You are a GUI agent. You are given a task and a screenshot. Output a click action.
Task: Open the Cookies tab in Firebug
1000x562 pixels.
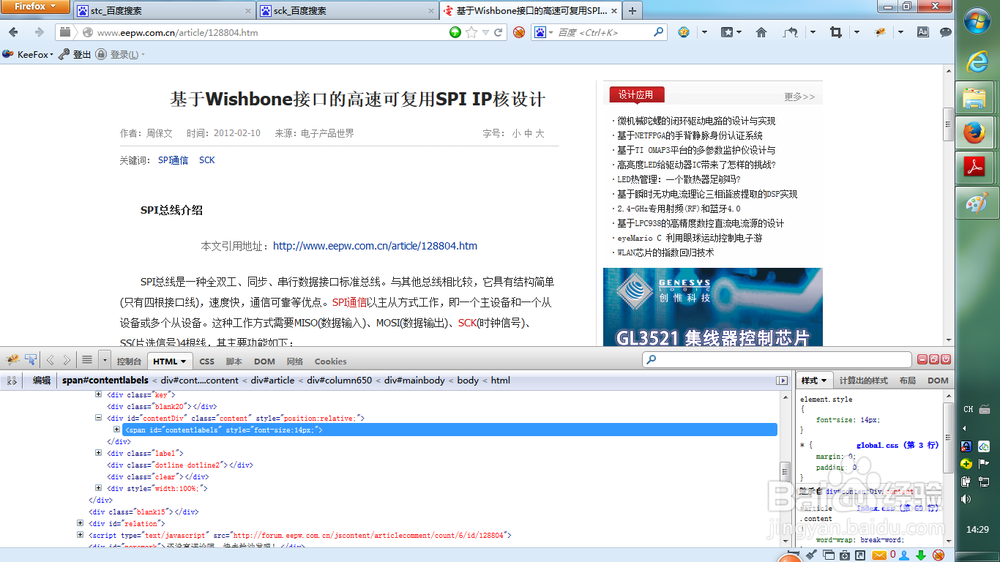click(x=330, y=361)
